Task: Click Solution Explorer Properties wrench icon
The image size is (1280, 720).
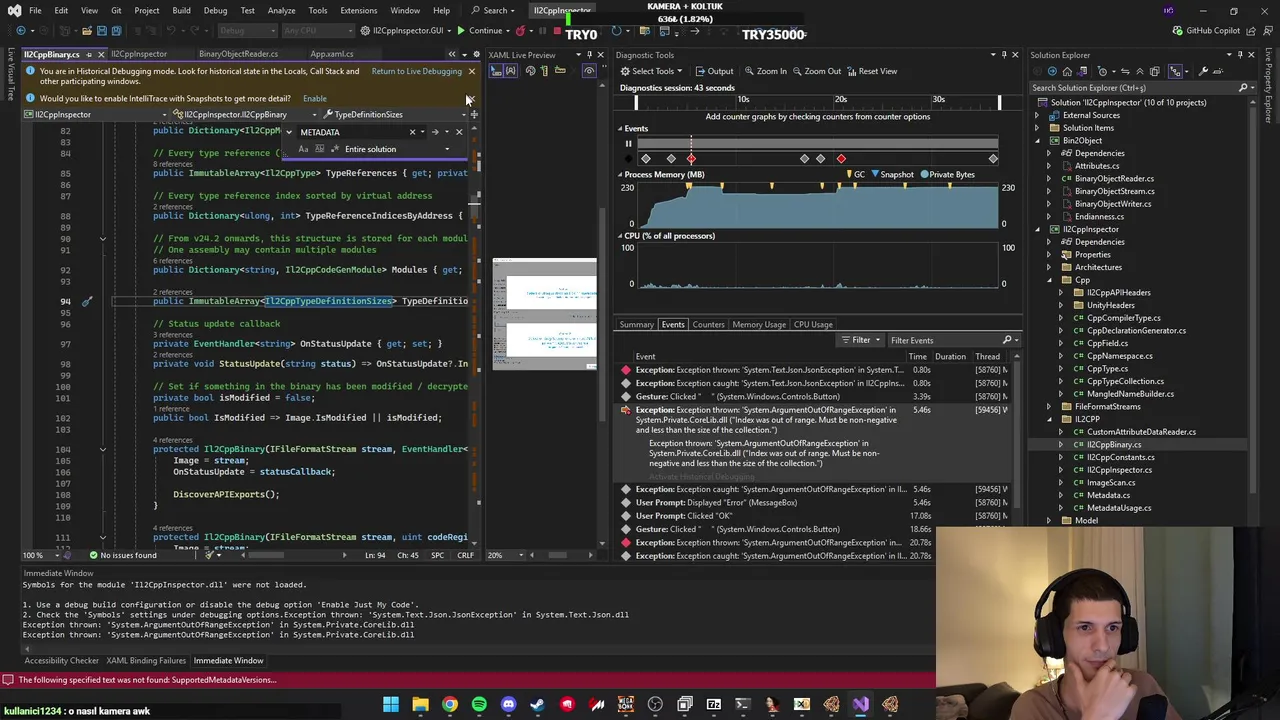Action: point(1203,71)
